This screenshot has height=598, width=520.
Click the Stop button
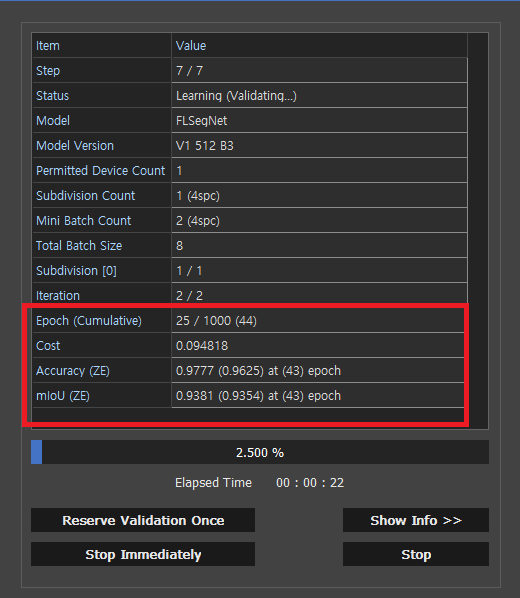click(x=415, y=554)
